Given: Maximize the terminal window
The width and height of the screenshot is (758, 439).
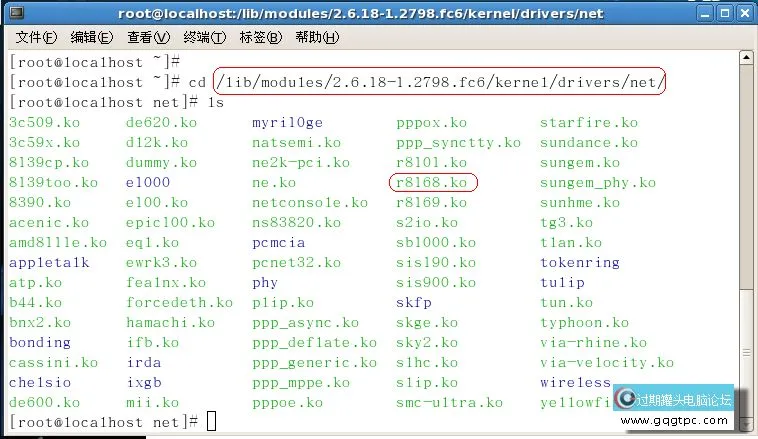Looking at the screenshot, I should point(725,14).
